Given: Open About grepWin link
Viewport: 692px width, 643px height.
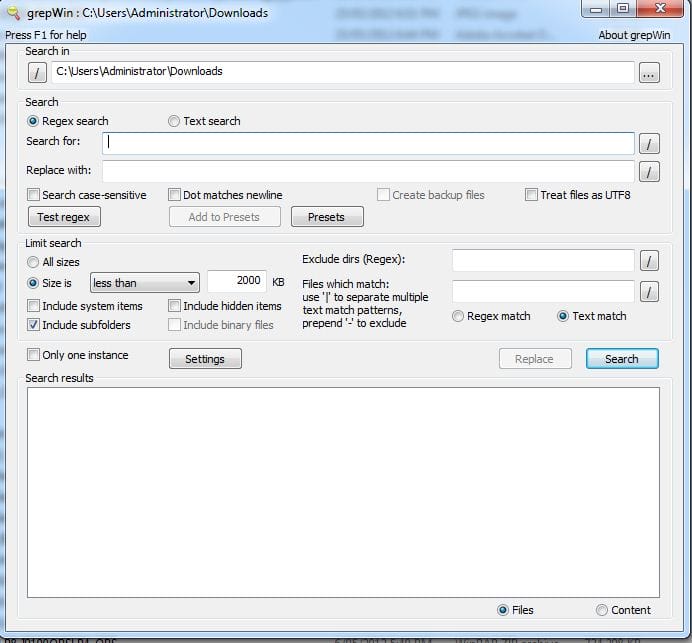Looking at the screenshot, I should pyautogui.click(x=640, y=35).
